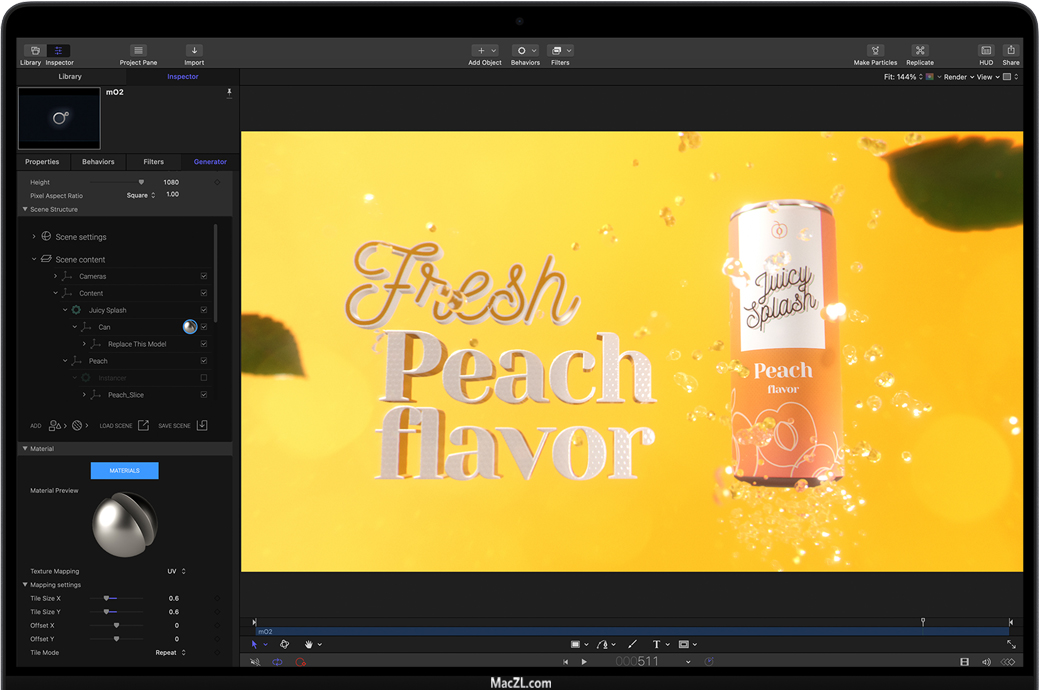This screenshot has height=690, width=1040.
Task: Open the HUD panel
Action: click(986, 51)
